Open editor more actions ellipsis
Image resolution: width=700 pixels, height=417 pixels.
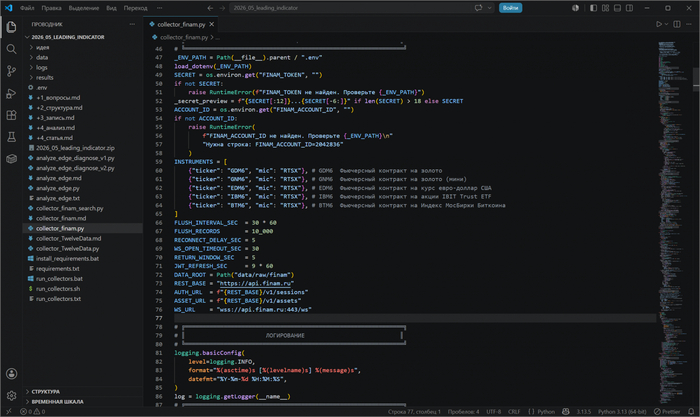690,24
